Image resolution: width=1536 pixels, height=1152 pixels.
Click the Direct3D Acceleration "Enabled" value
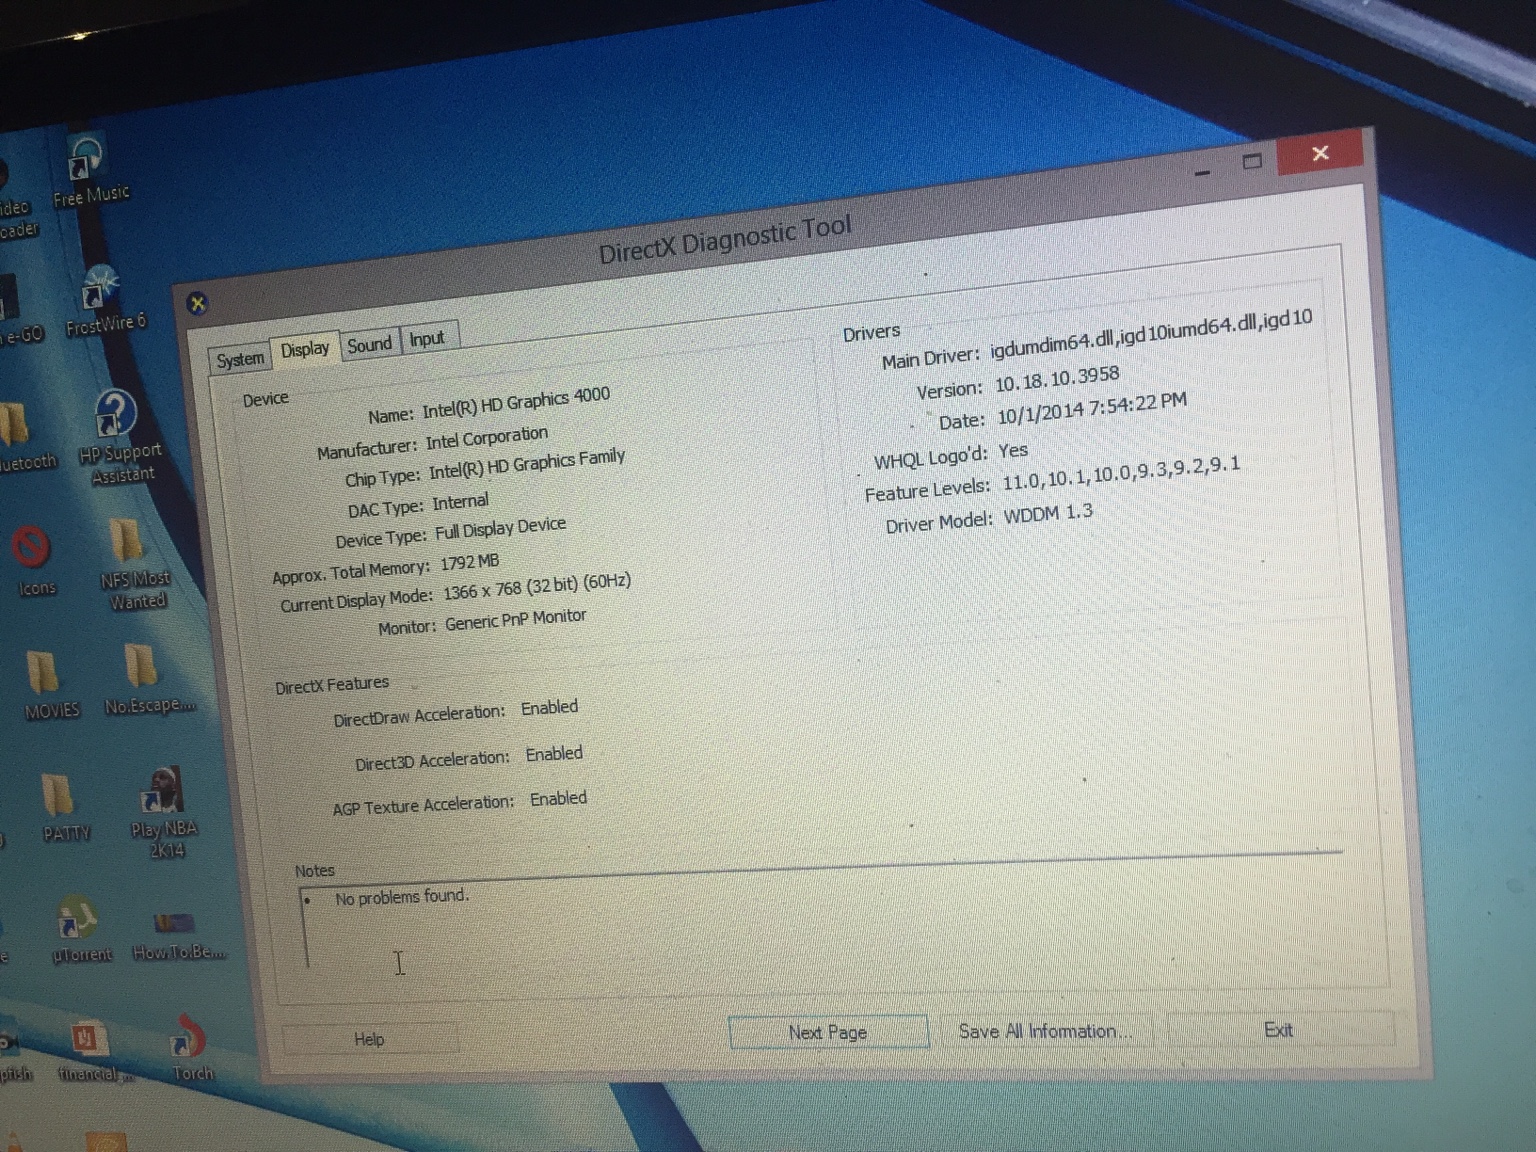(x=554, y=754)
